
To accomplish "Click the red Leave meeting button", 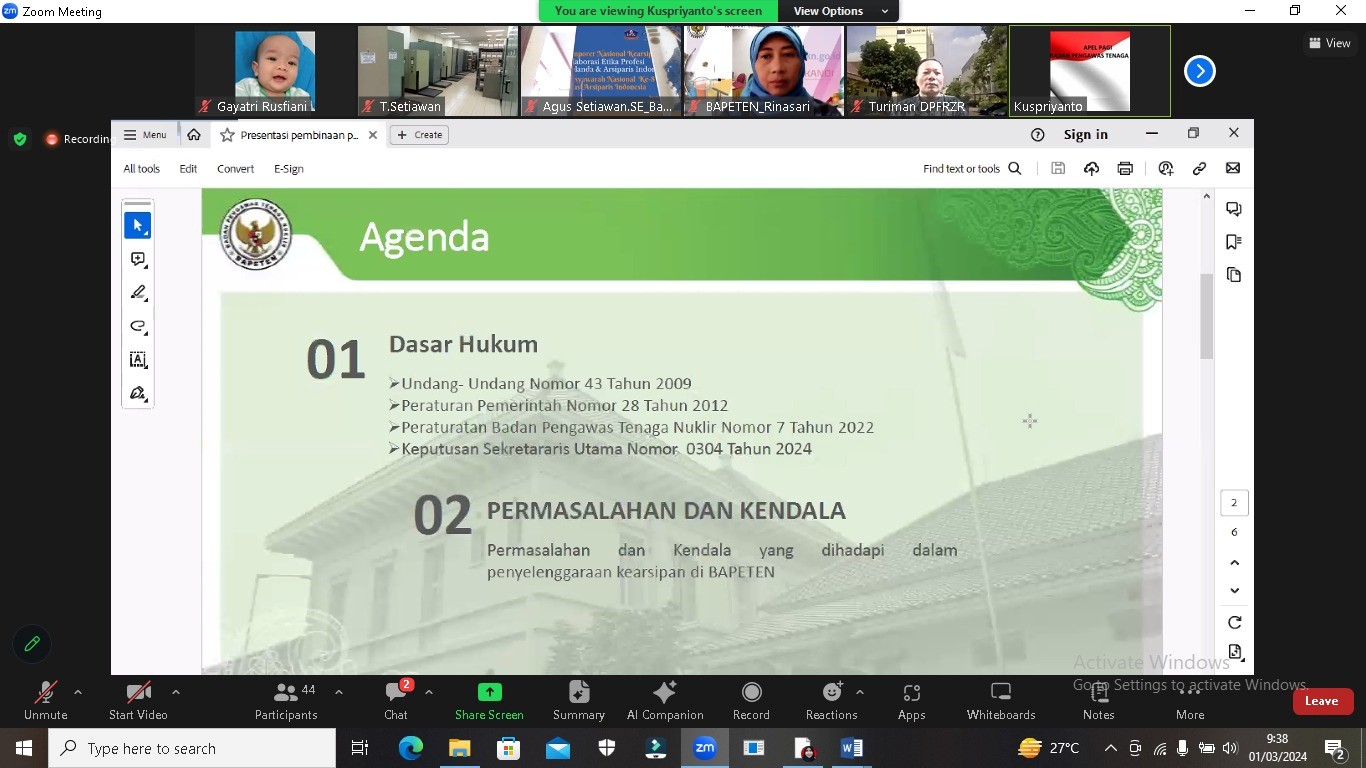I will (x=1321, y=701).
